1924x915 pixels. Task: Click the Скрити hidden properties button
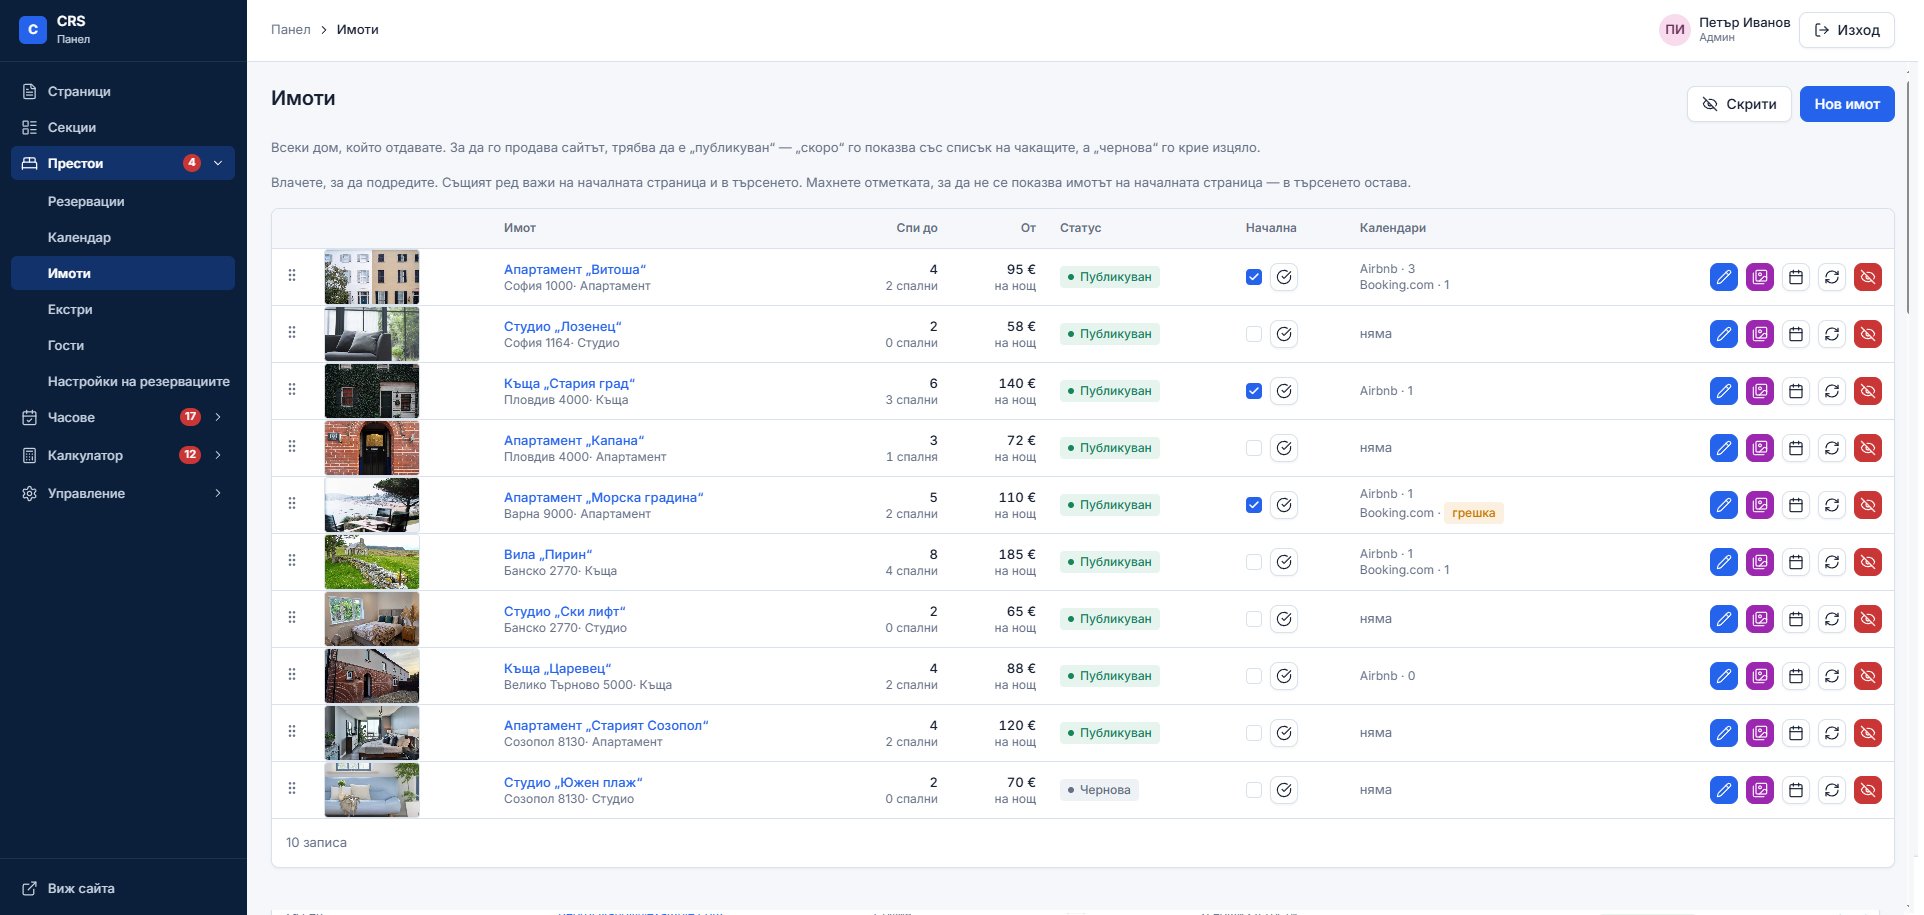(x=1738, y=104)
